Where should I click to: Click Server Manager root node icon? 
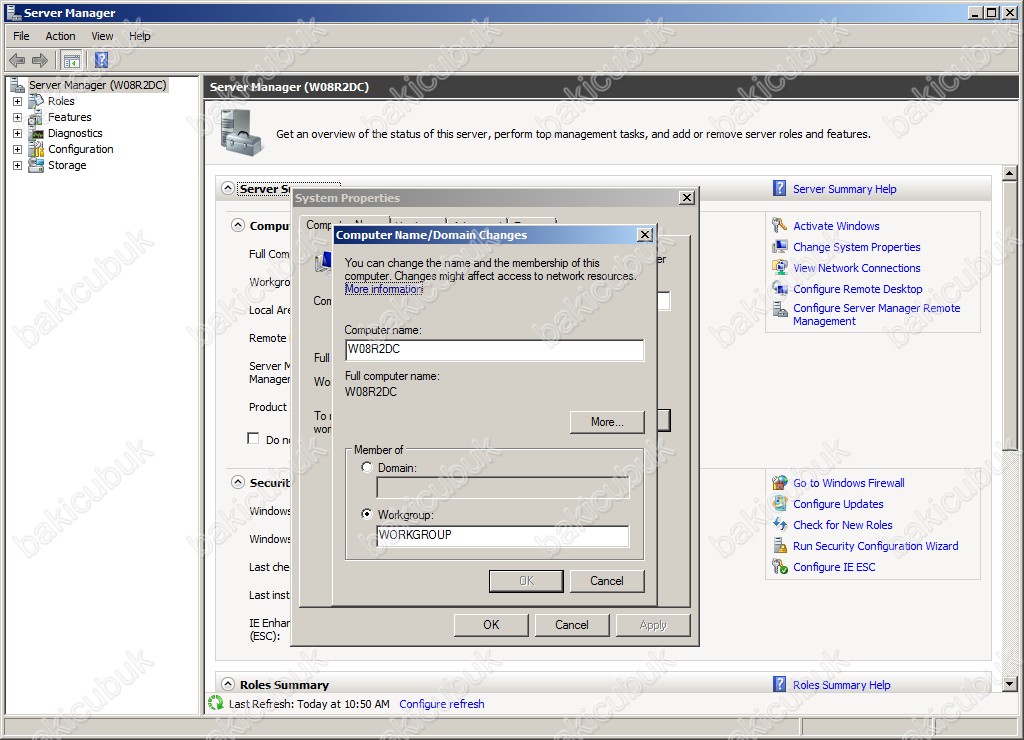(x=18, y=85)
